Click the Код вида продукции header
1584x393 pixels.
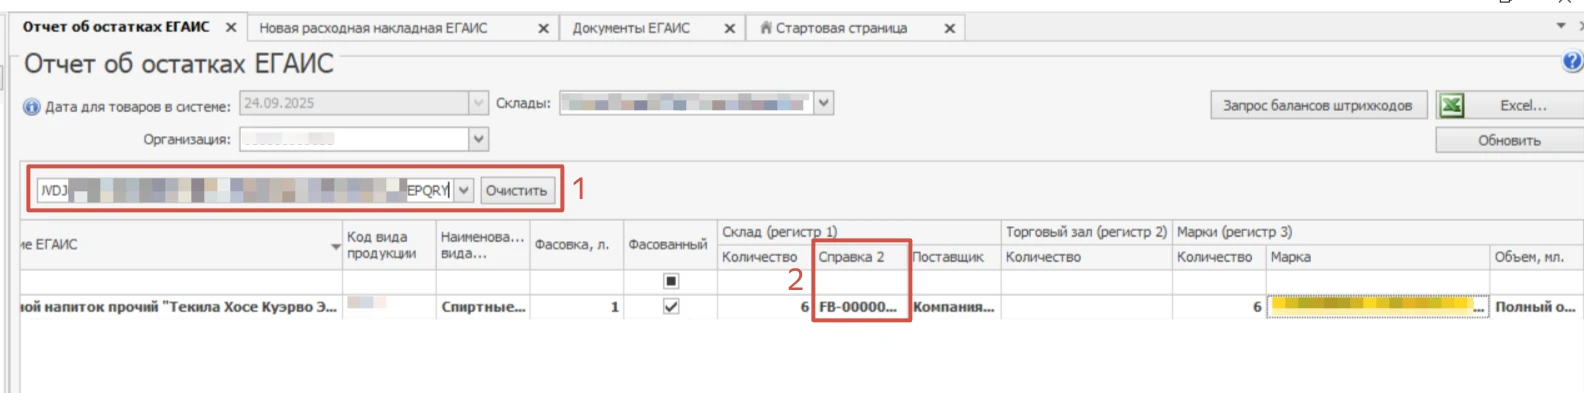(x=389, y=245)
